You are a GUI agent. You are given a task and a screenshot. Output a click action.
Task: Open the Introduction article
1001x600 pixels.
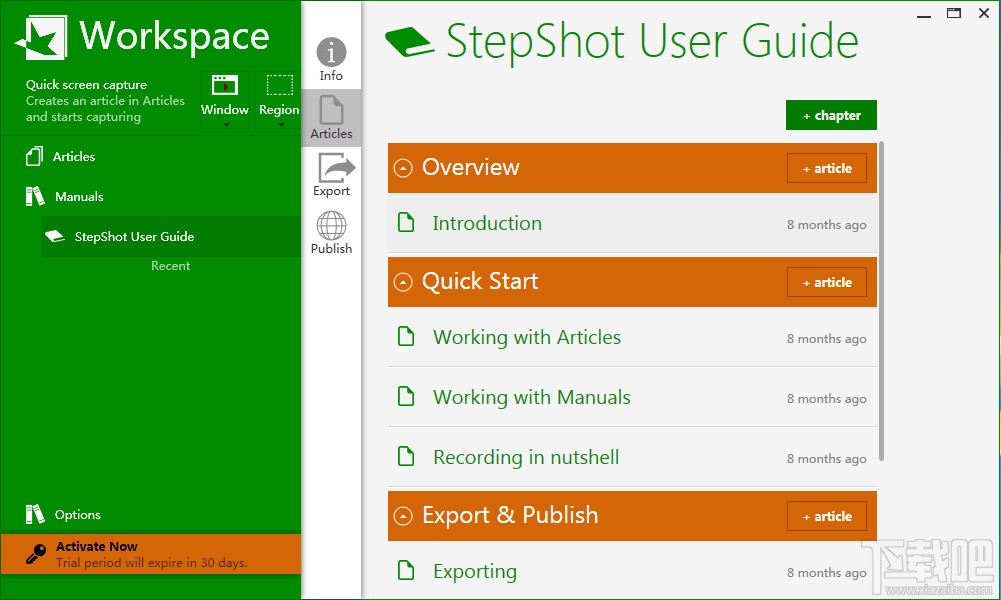point(487,224)
